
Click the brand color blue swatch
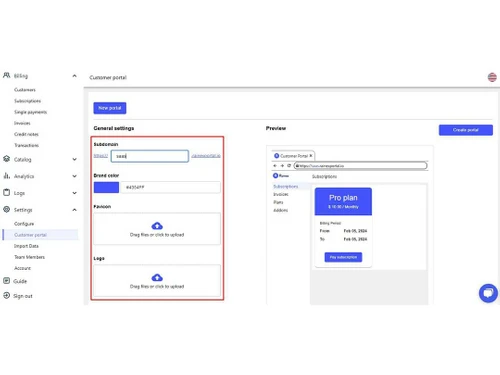(106, 187)
